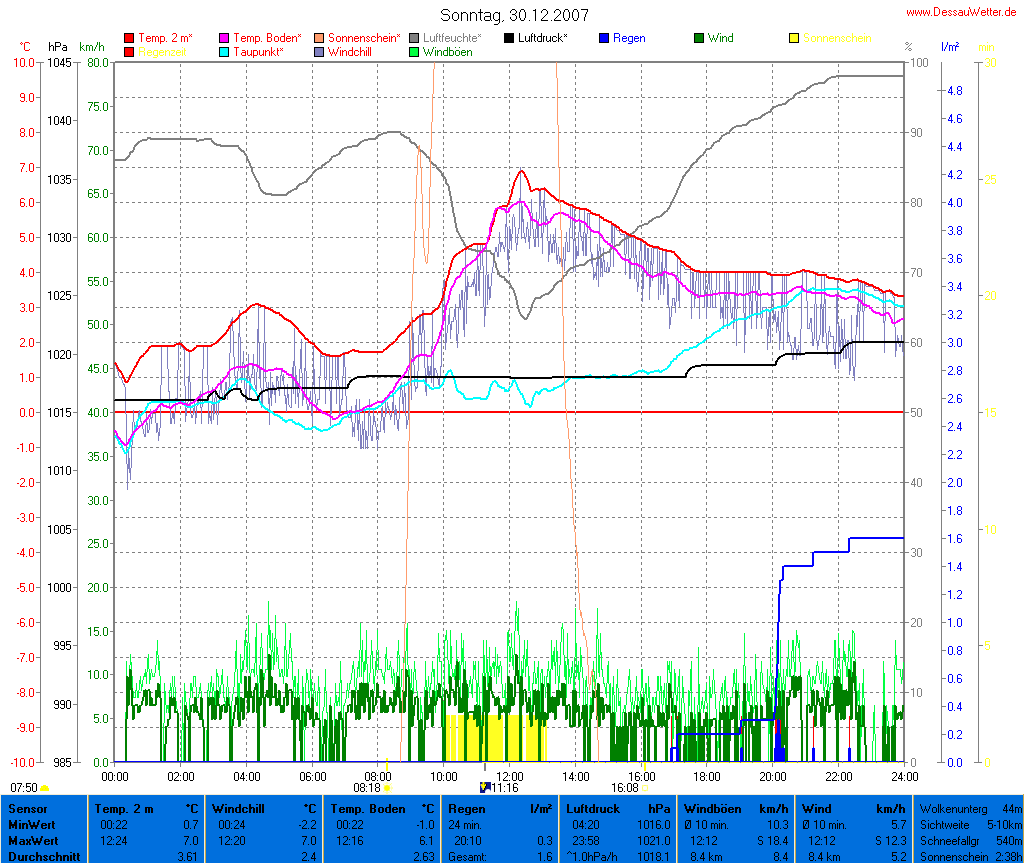Click the Durchschnitt row label
This screenshot has width=1024, height=863.
(43, 857)
